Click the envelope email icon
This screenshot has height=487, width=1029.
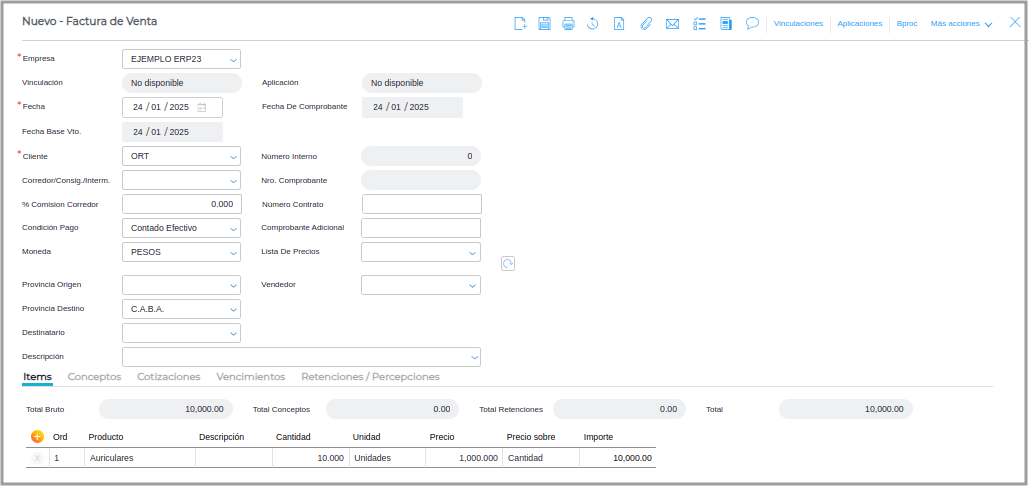[672, 23]
